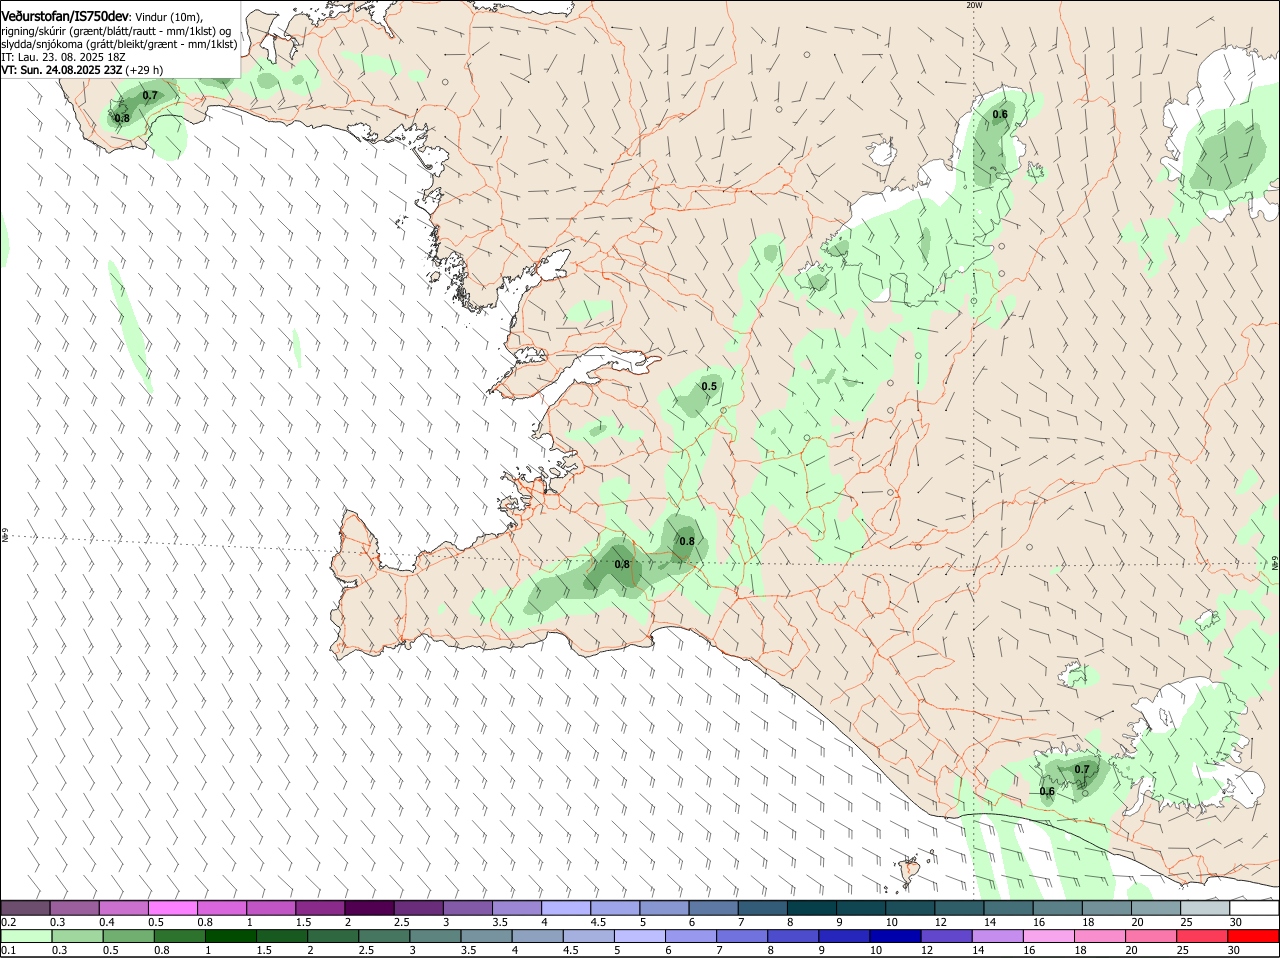Click the bright pink swatch between 0.5 and 0.8 in upper legend
The width and height of the screenshot is (1280, 958).
(173, 907)
